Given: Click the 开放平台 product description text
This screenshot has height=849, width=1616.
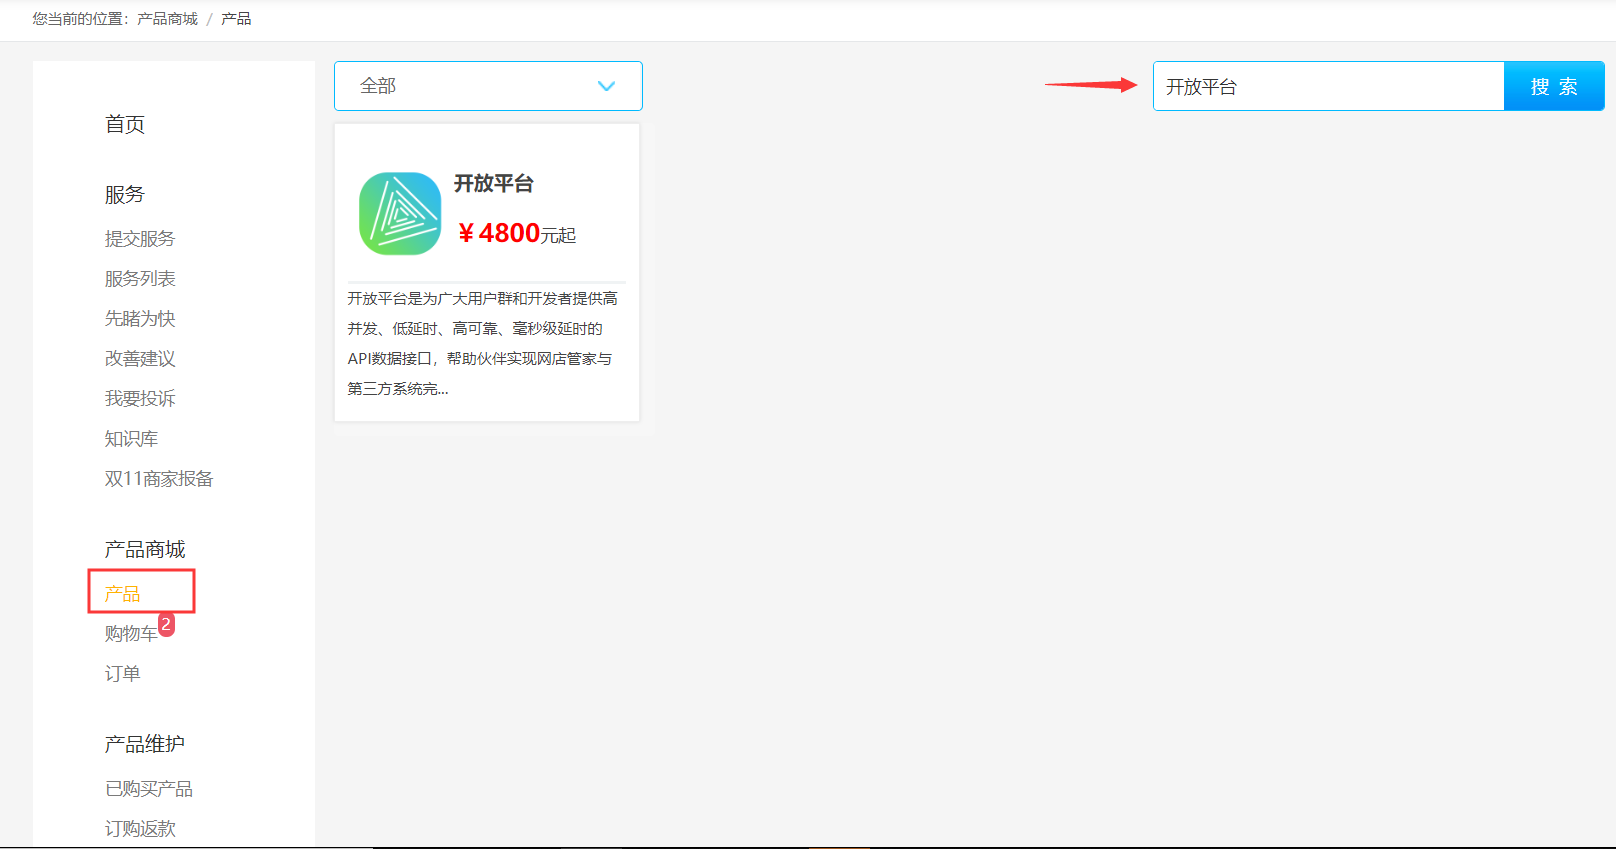Looking at the screenshot, I should click(483, 344).
